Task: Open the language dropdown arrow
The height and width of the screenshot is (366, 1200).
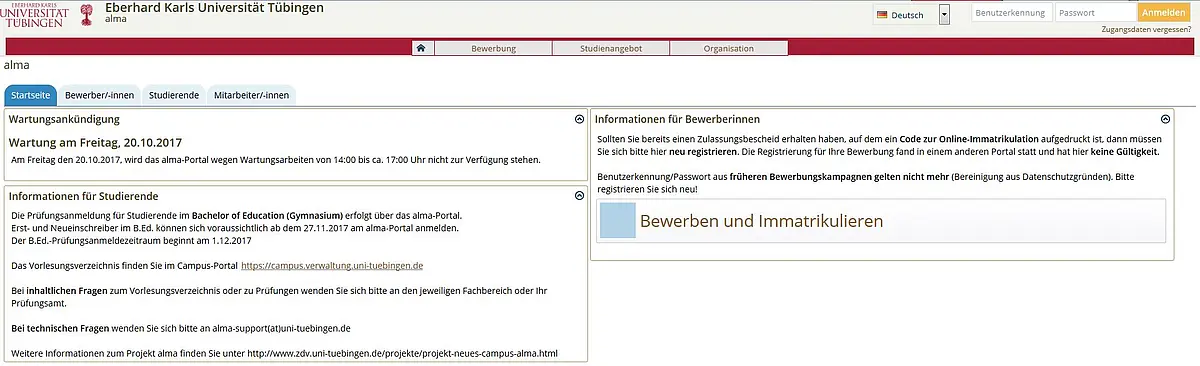Action: point(944,14)
